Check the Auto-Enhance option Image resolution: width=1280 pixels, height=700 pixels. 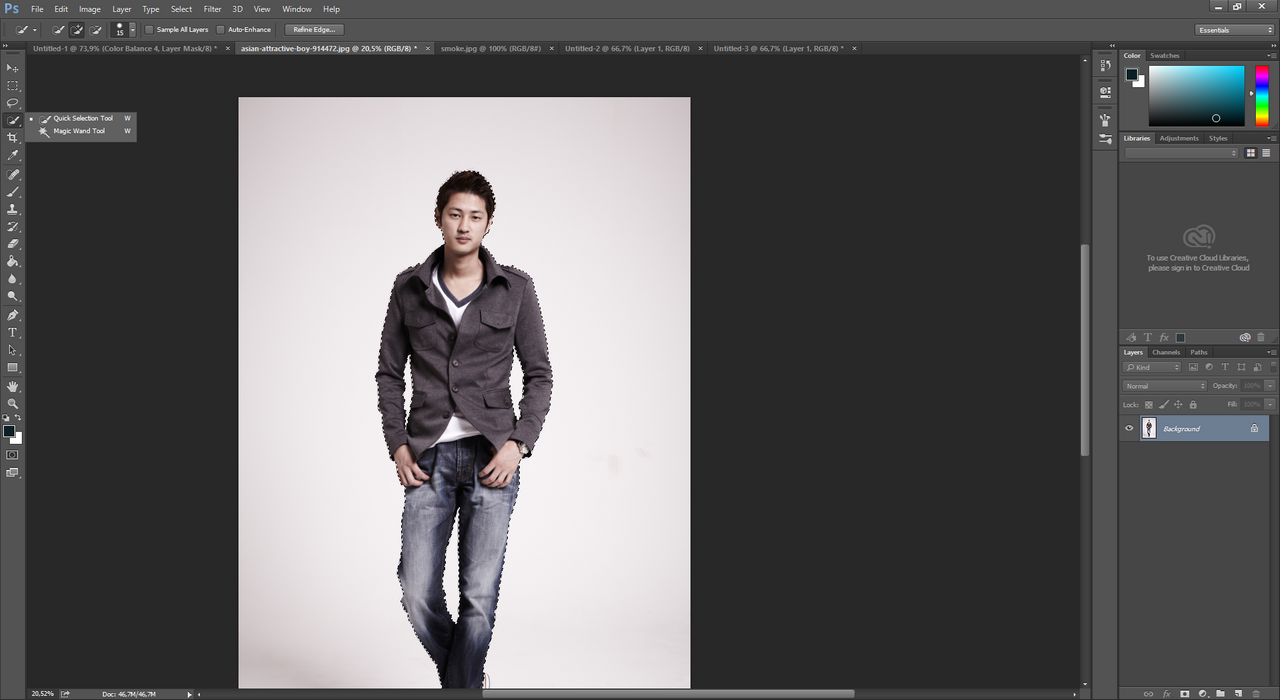pyautogui.click(x=221, y=30)
